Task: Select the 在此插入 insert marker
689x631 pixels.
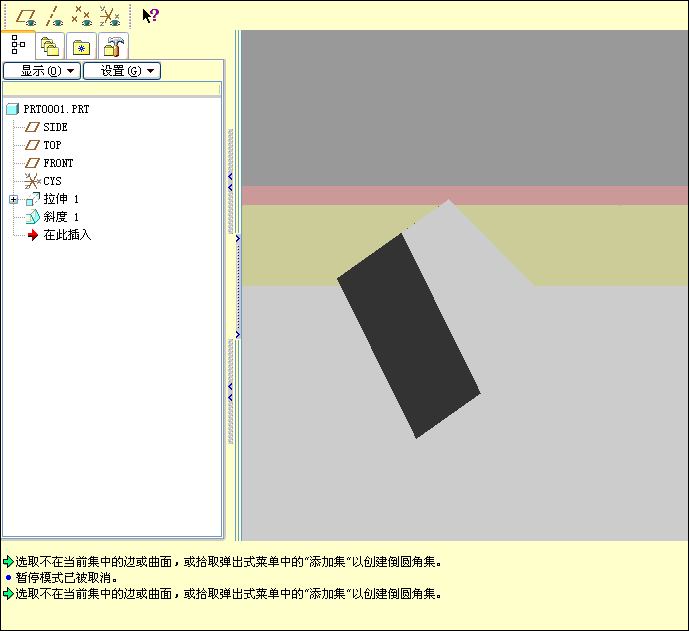Action: coord(67,235)
